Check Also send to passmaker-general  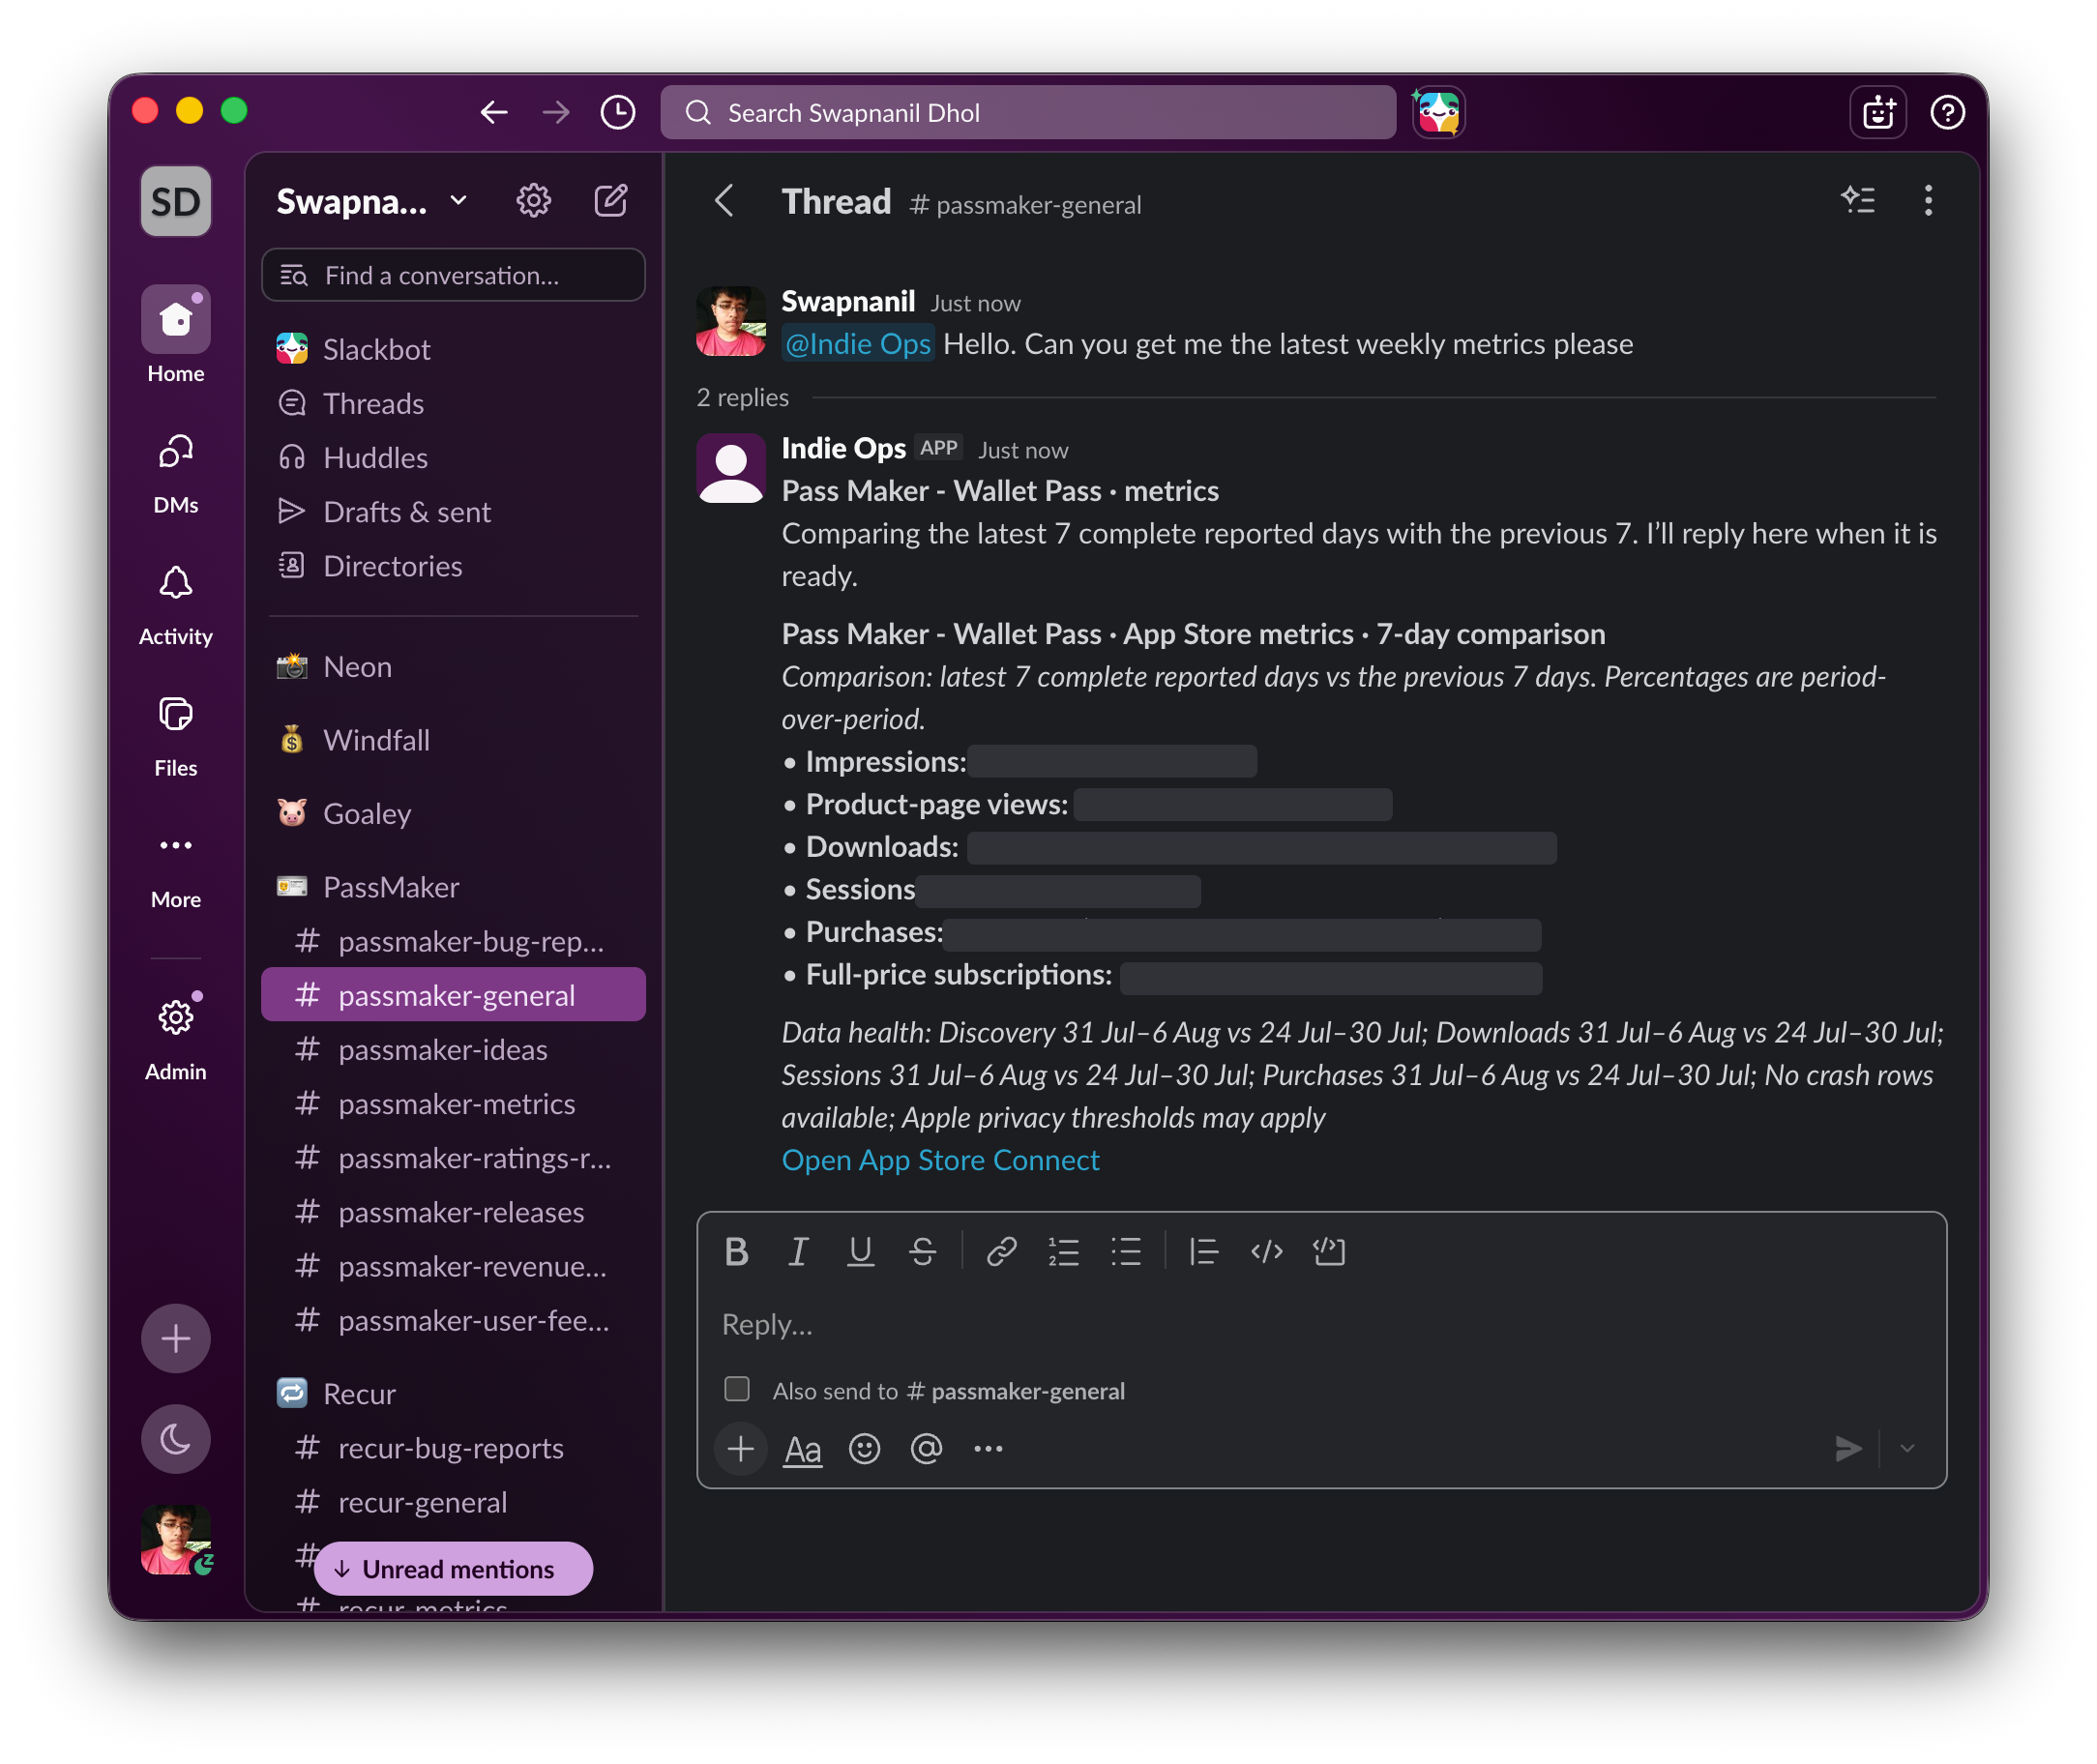(x=737, y=1390)
